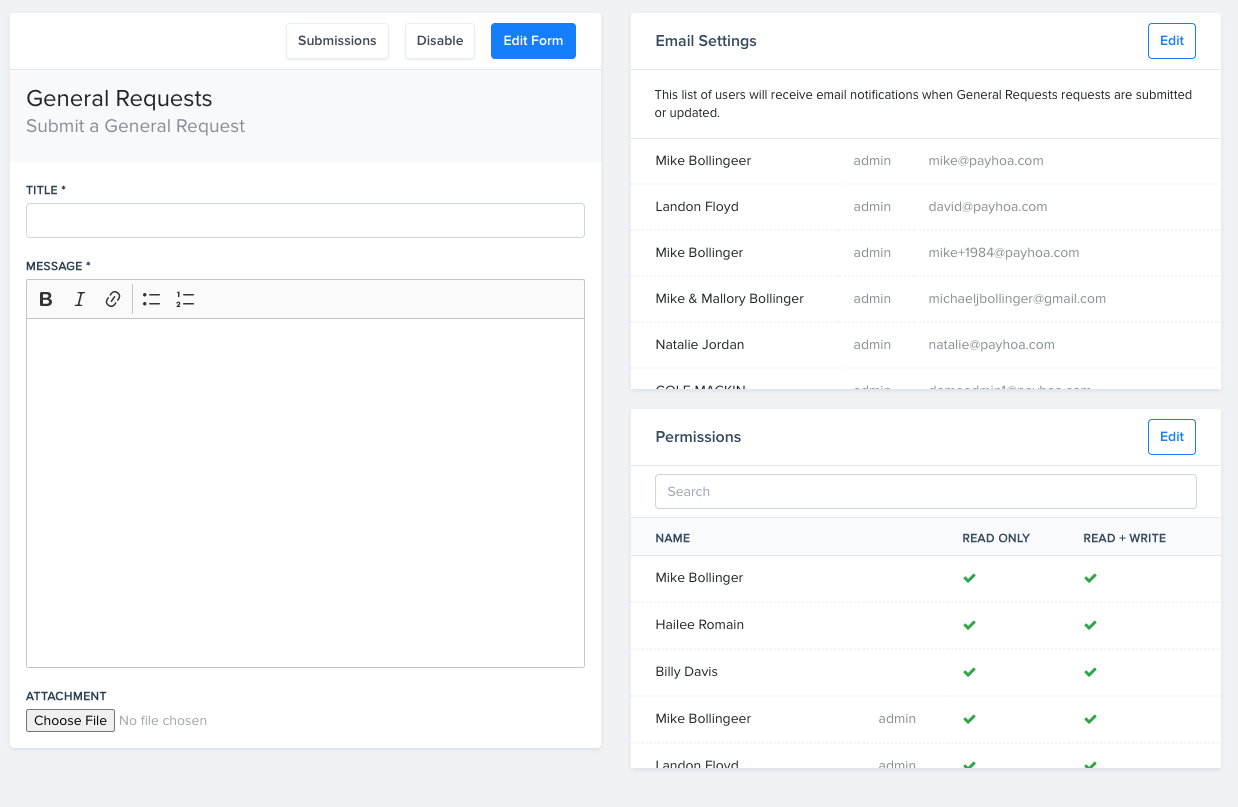
Task: Click the No file chosen label
Action: 163,720
